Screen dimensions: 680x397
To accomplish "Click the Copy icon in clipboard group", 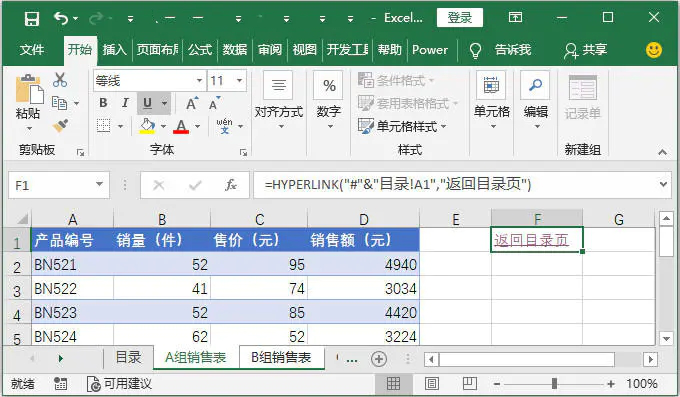I will (59, 103).
